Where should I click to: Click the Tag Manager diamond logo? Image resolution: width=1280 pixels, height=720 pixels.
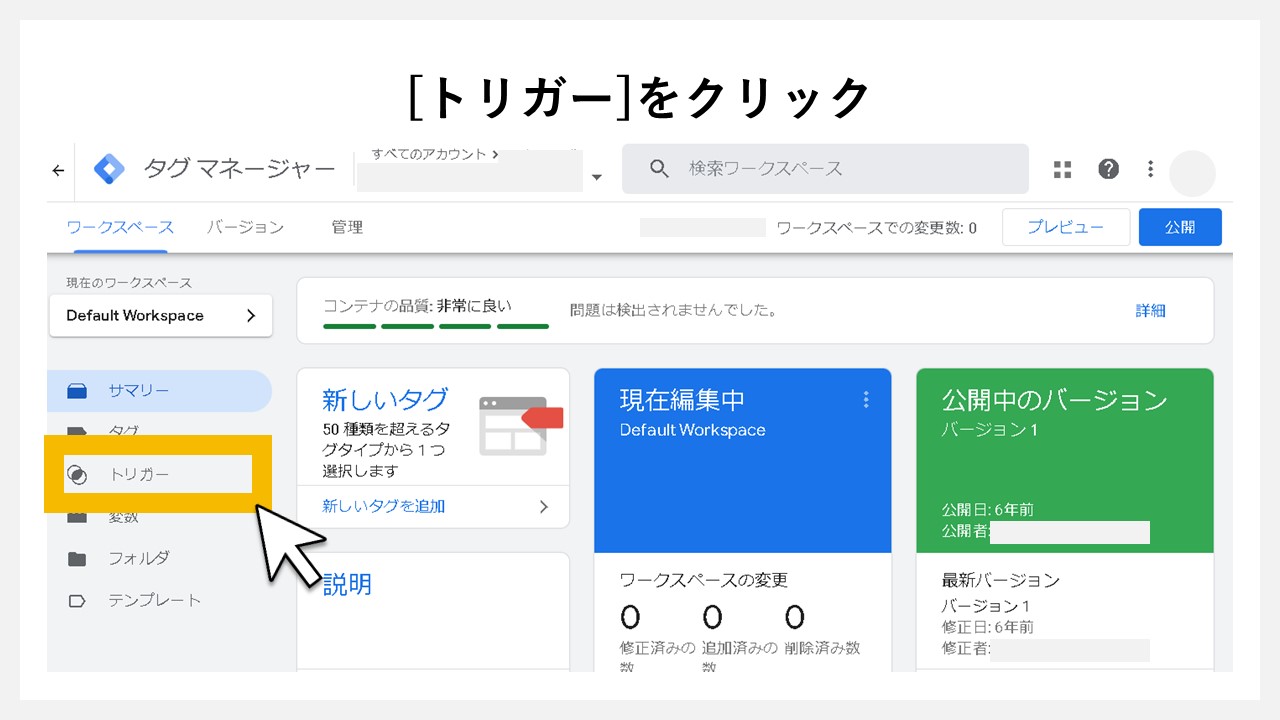click(109, 169)
